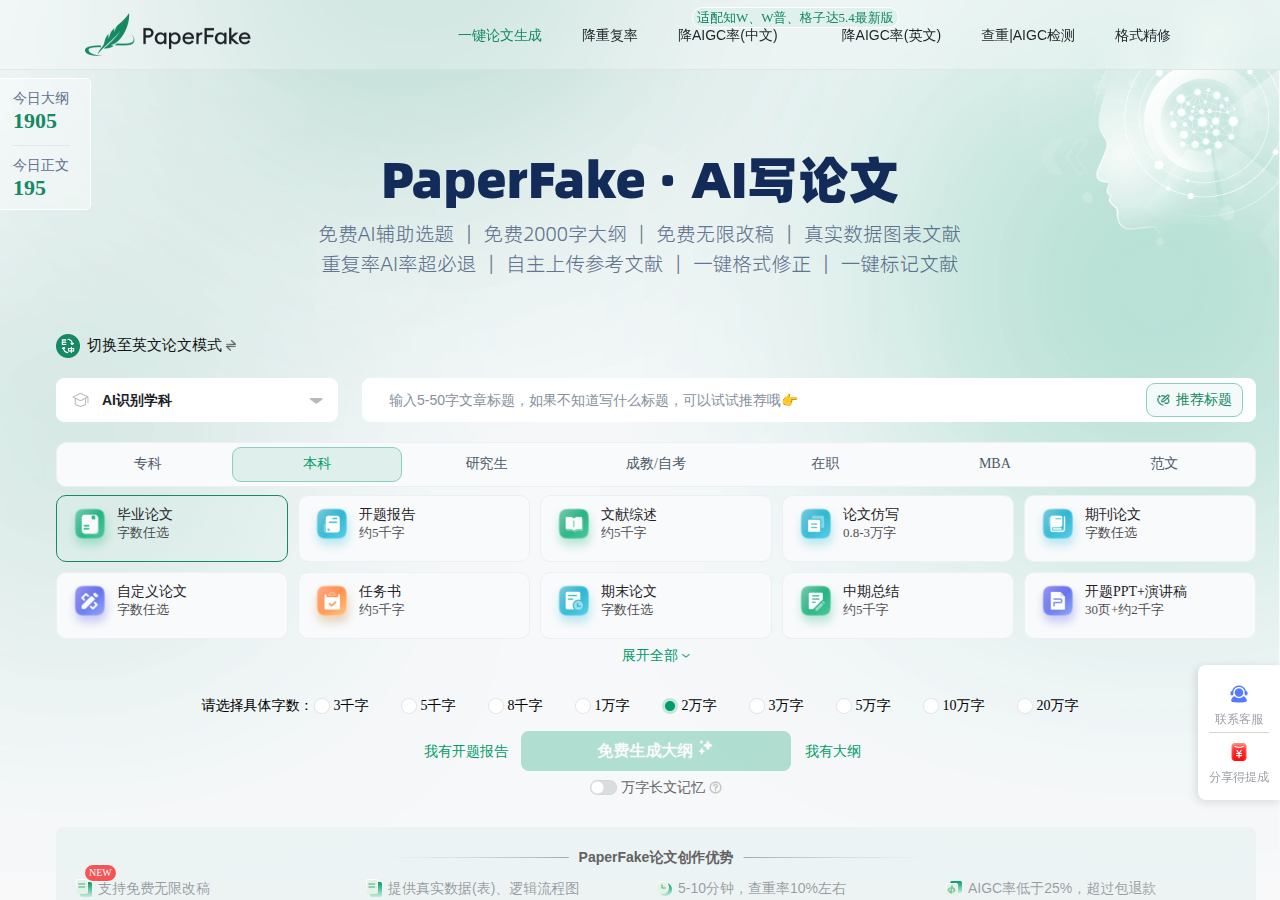The width and height of the screenshot is (1280, 900).
Task: Click the 分享得提成 red envelope icon
Action: point(1239,752)
